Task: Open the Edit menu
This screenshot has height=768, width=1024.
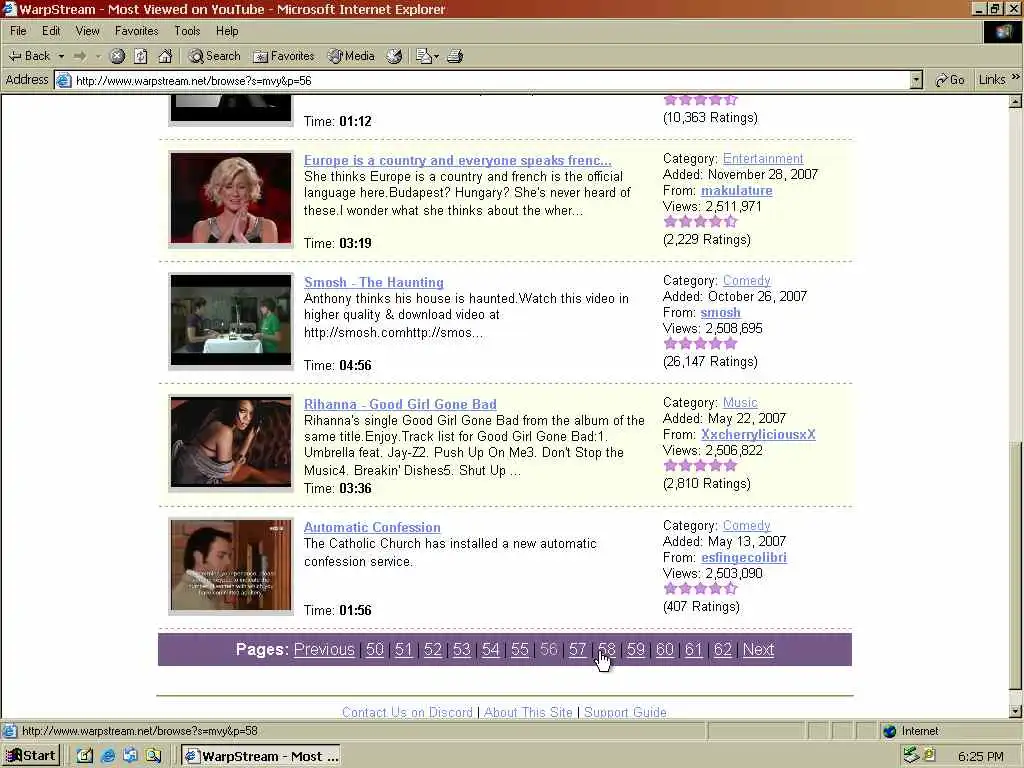Action: [51, 31]
